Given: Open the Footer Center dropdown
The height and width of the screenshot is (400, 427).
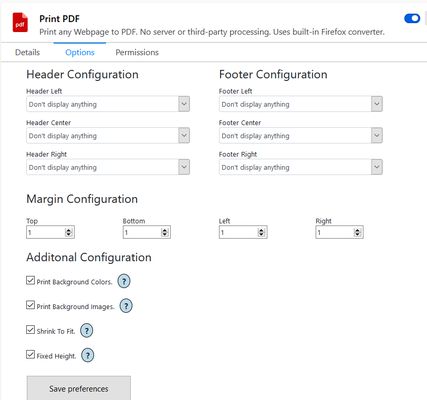Looking at the screenshot, I should (301, 136).
